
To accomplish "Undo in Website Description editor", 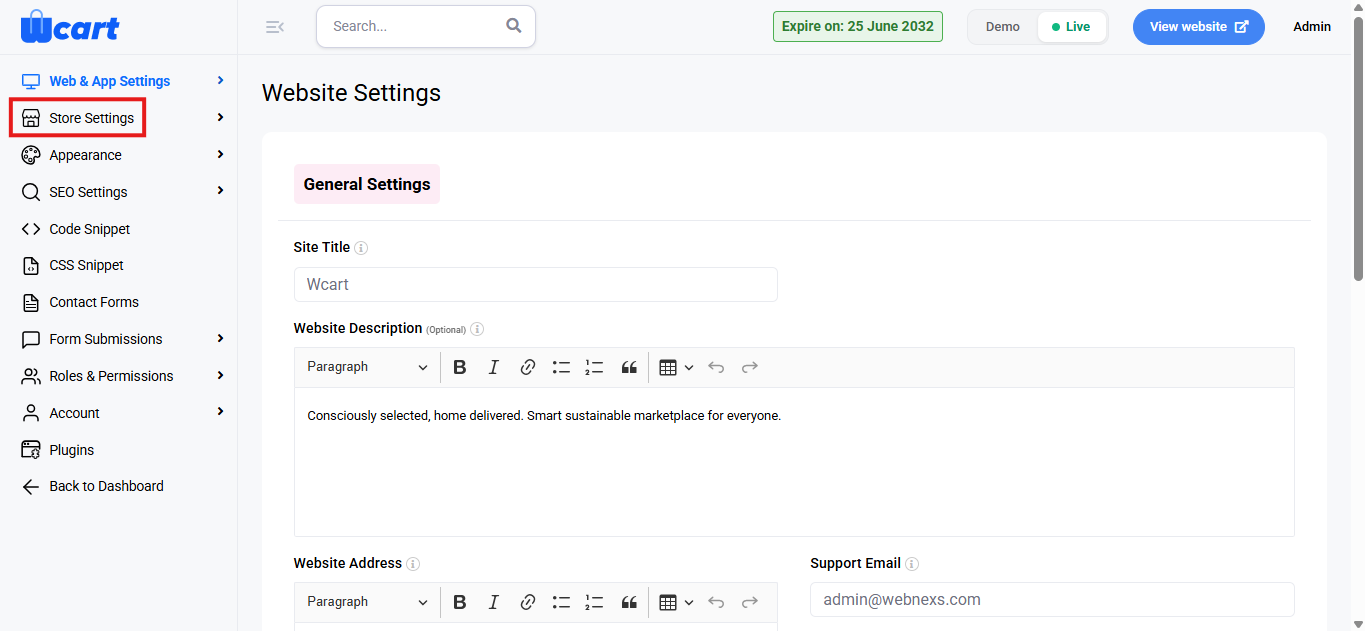I will (x=716, y=367).
